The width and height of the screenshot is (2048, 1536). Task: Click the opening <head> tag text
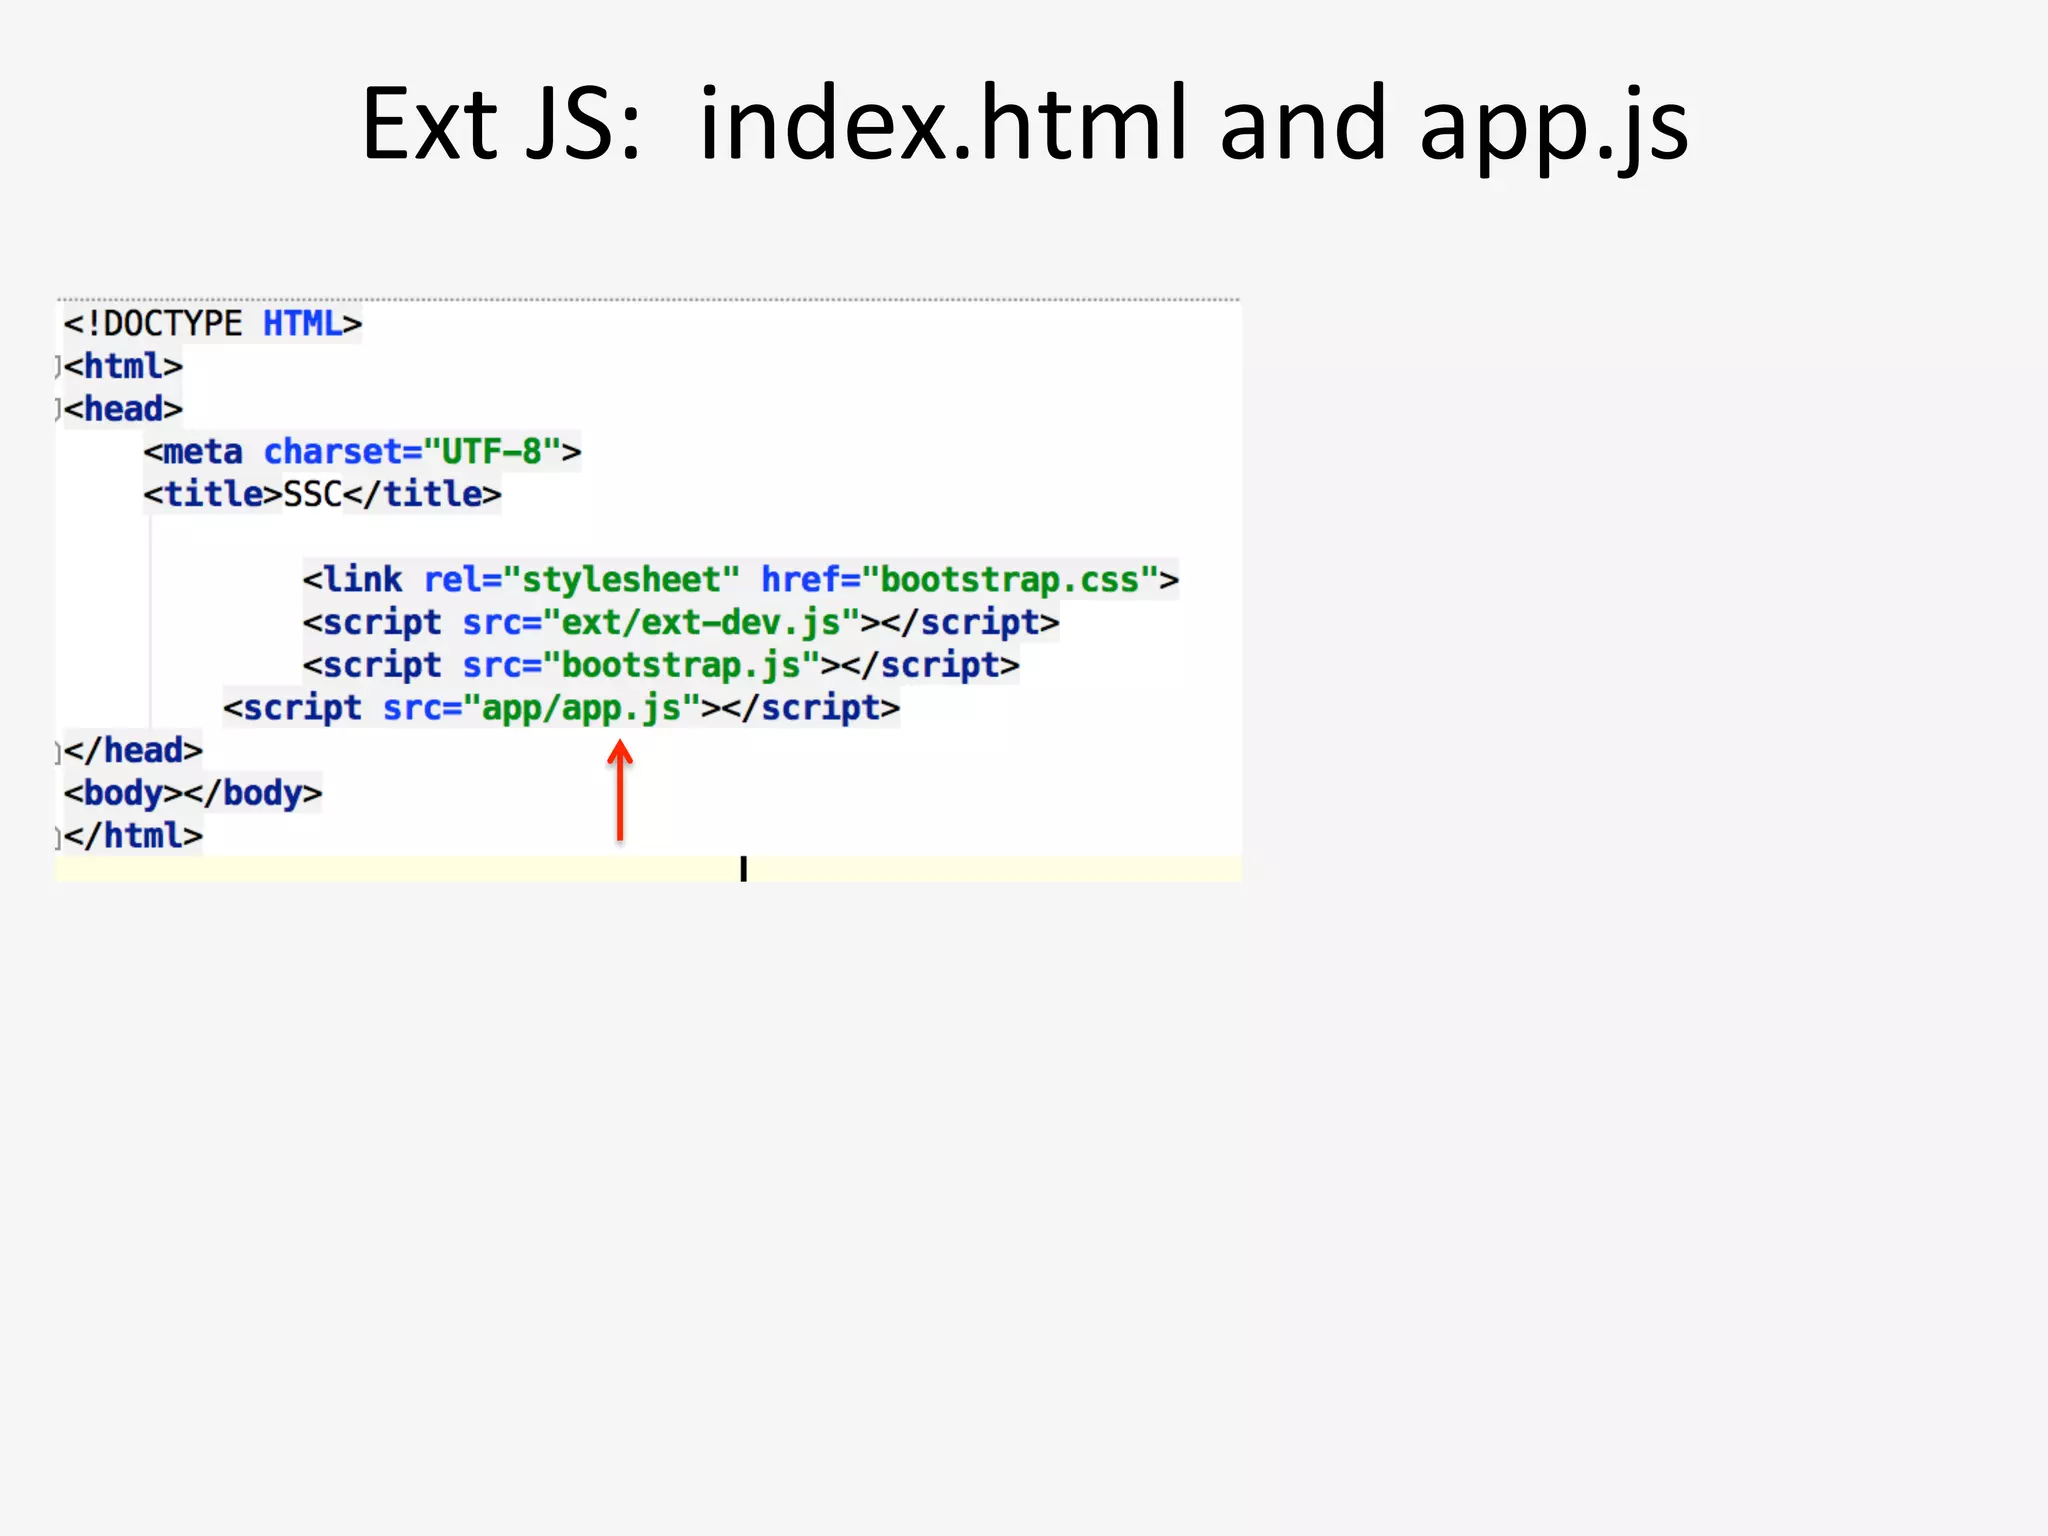click(124, 409)
